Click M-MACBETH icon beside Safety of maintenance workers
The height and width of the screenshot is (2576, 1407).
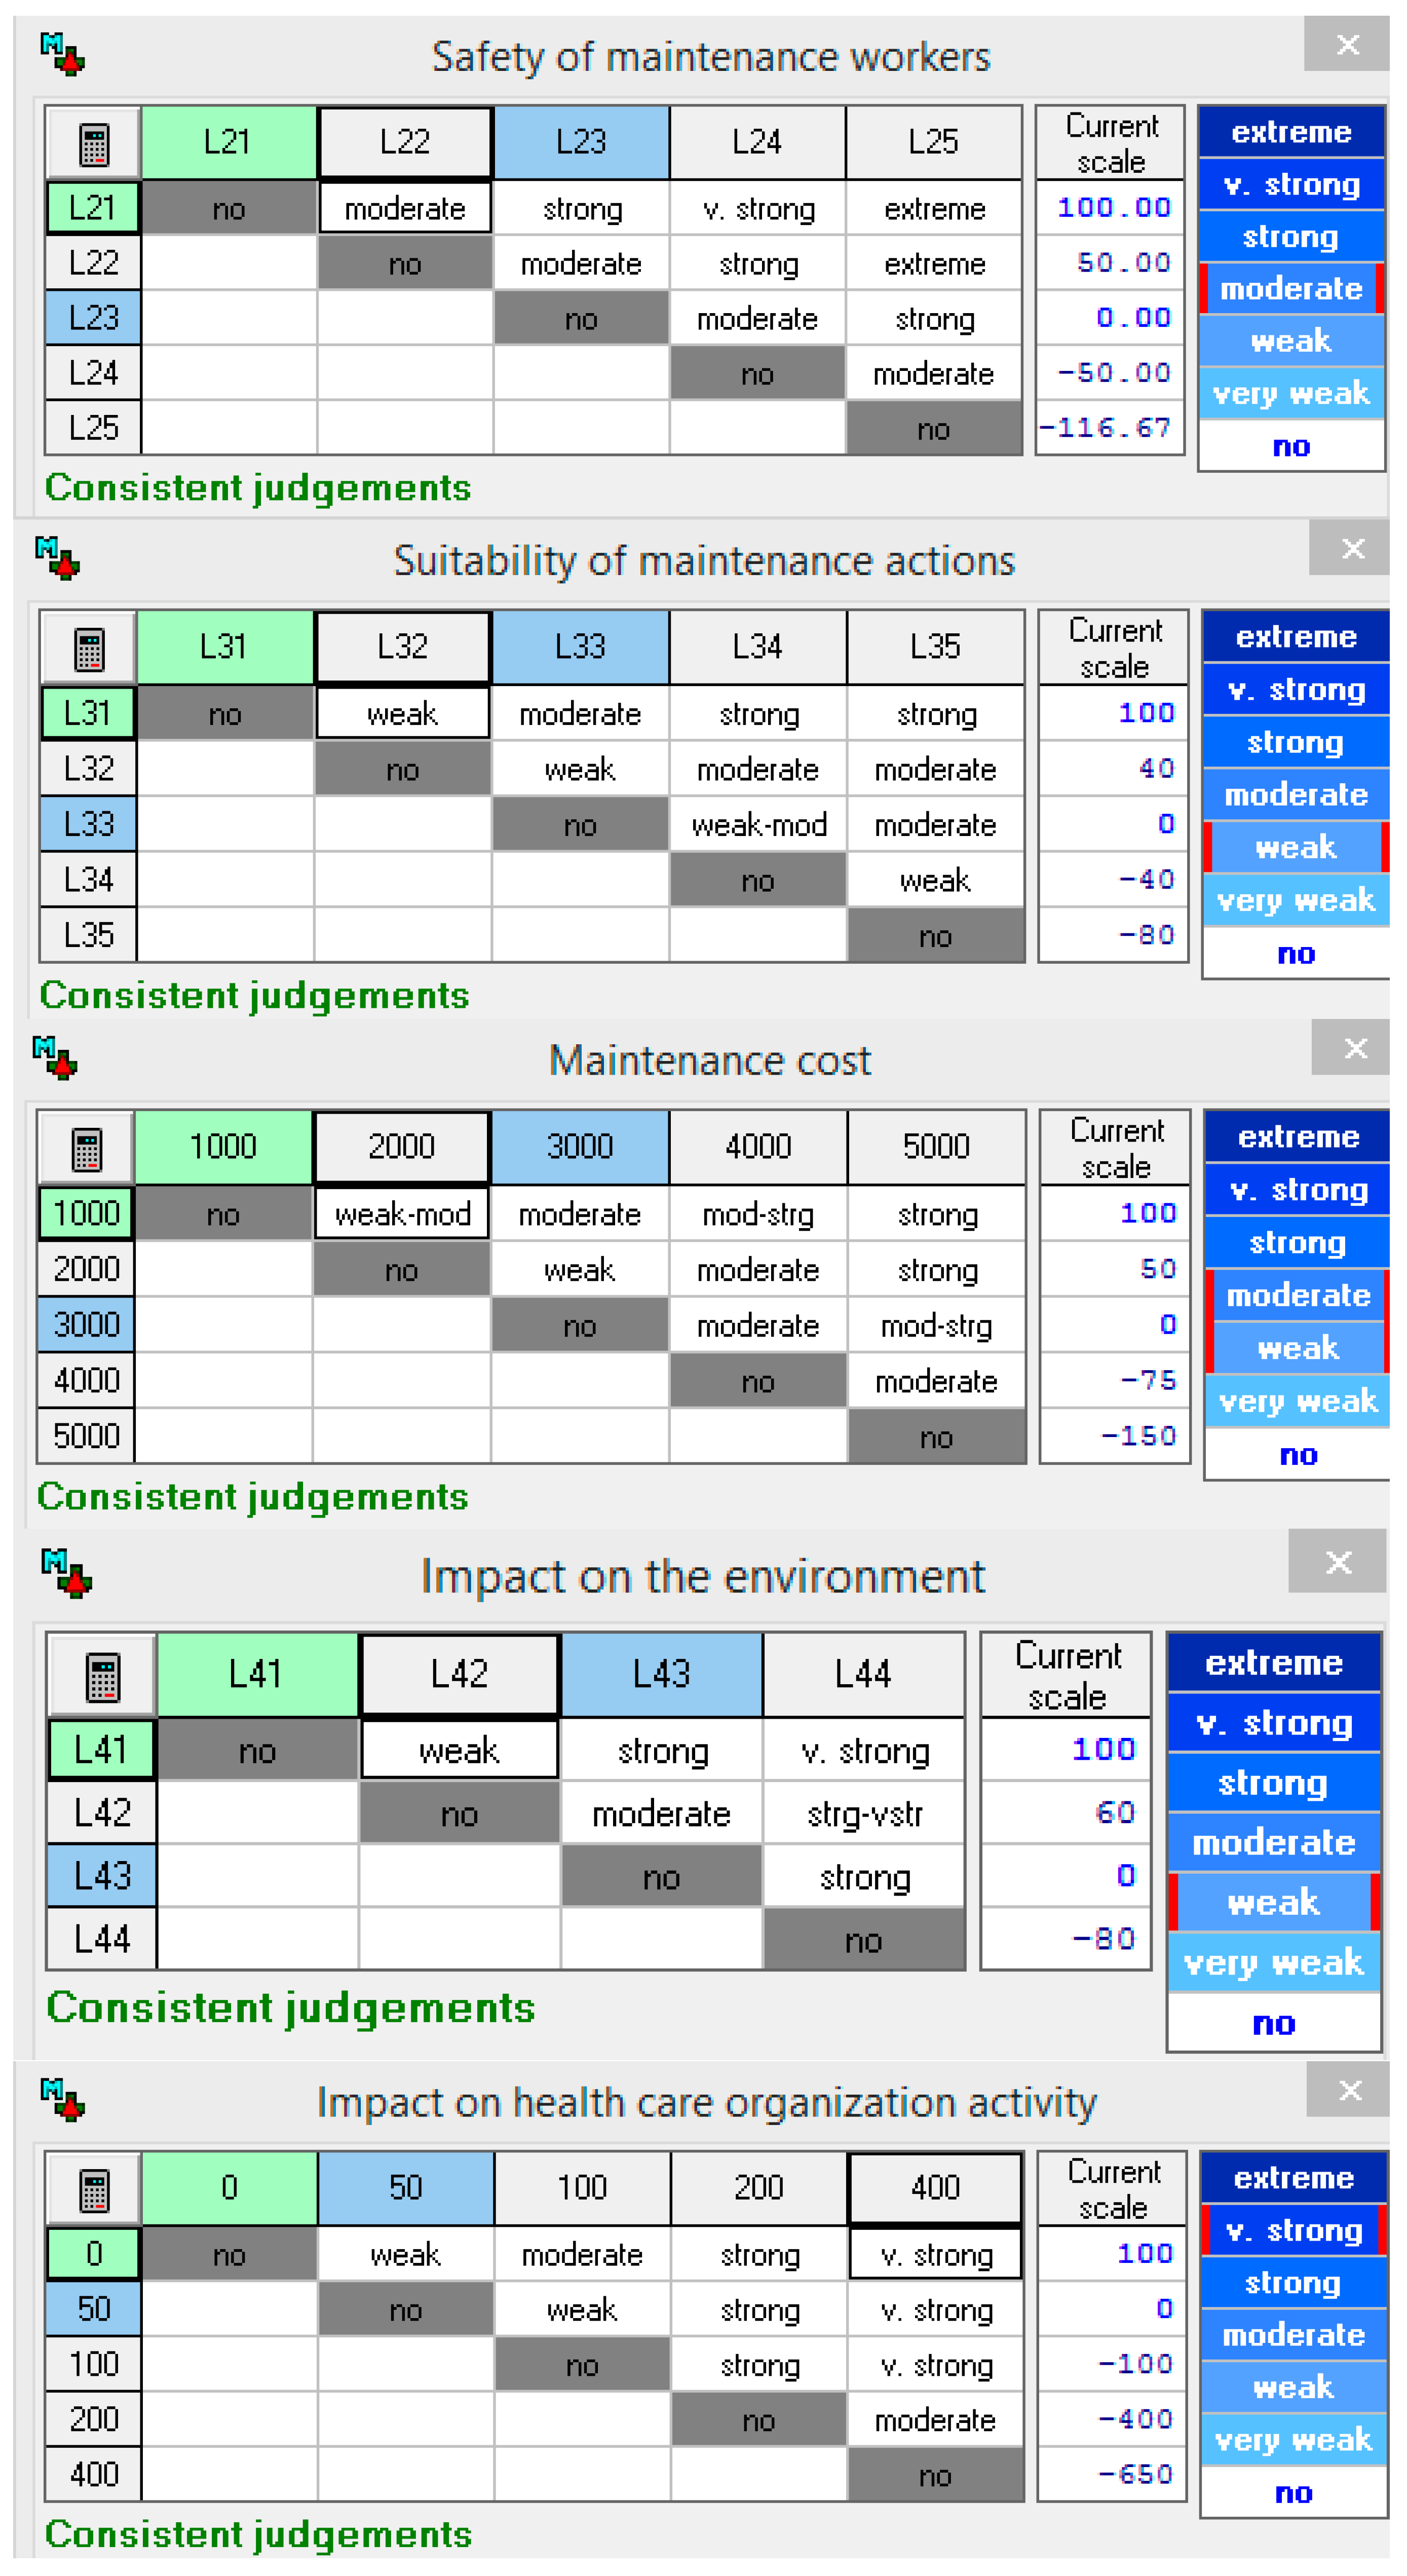pos(63,54)
